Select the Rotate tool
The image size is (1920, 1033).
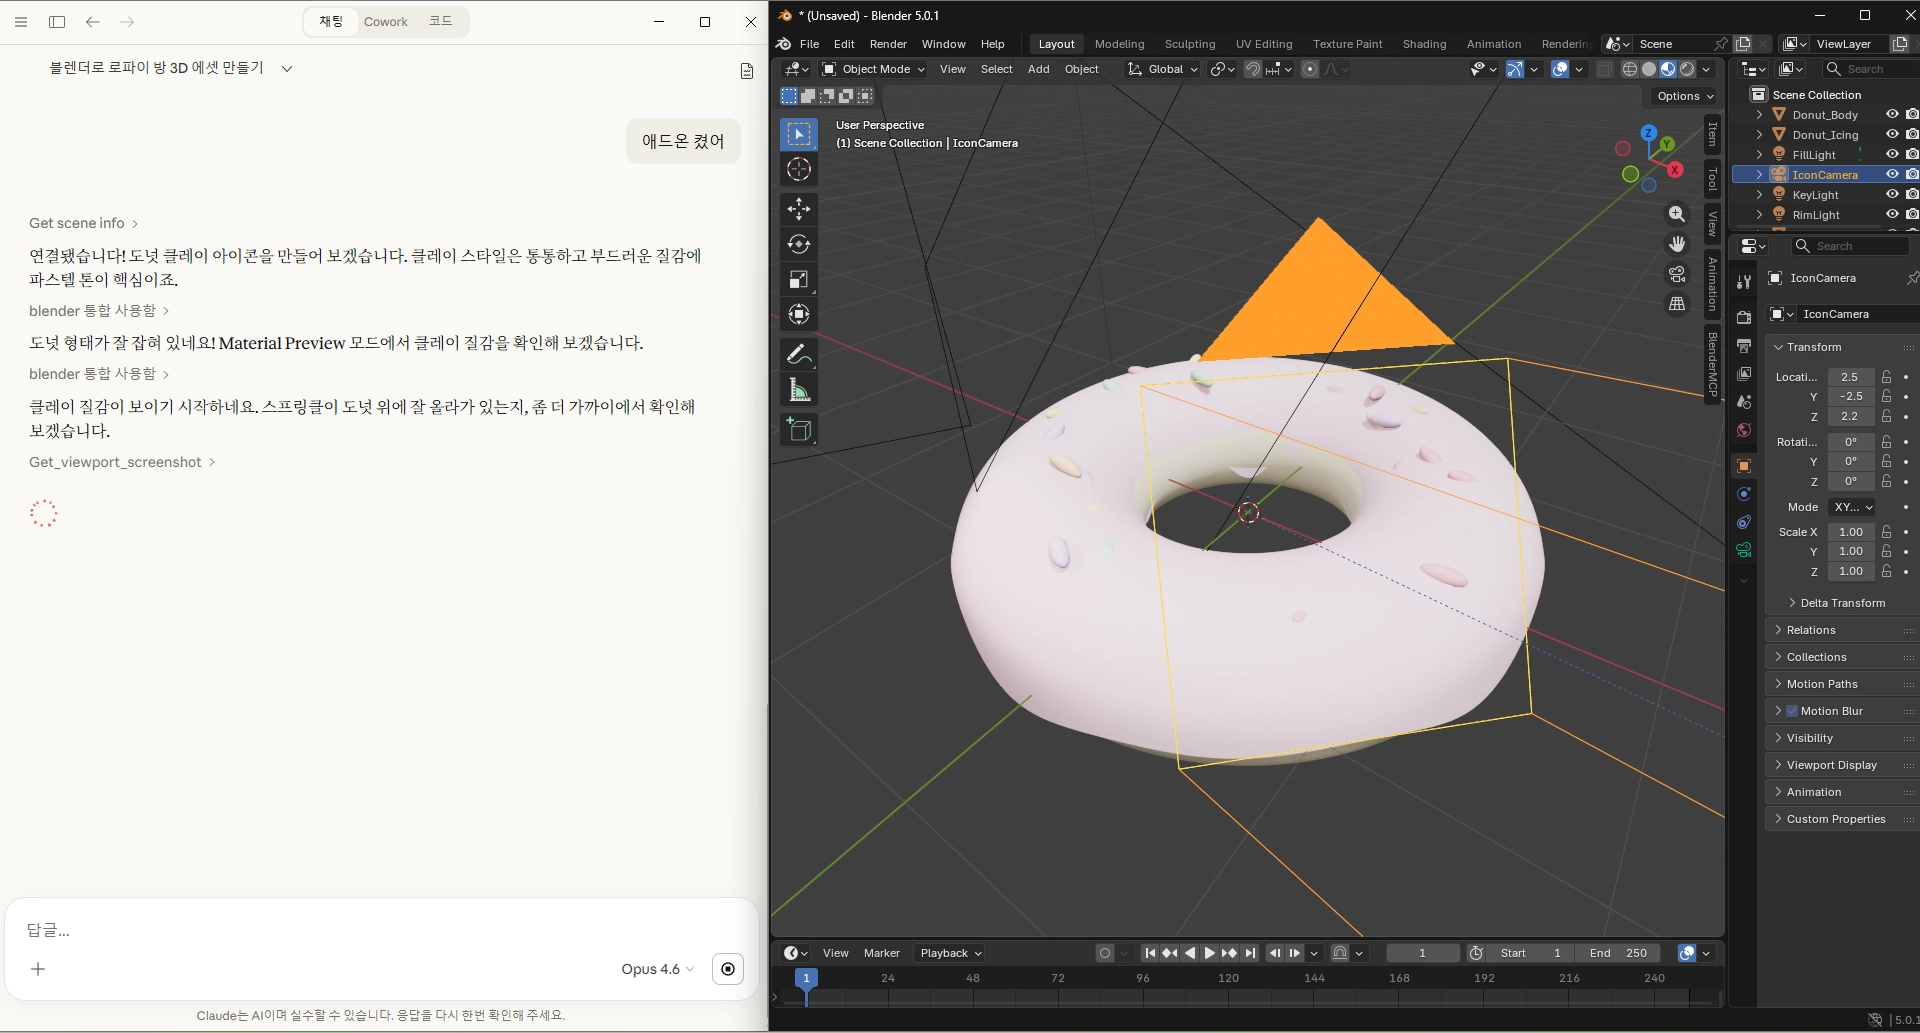point(798,244)
